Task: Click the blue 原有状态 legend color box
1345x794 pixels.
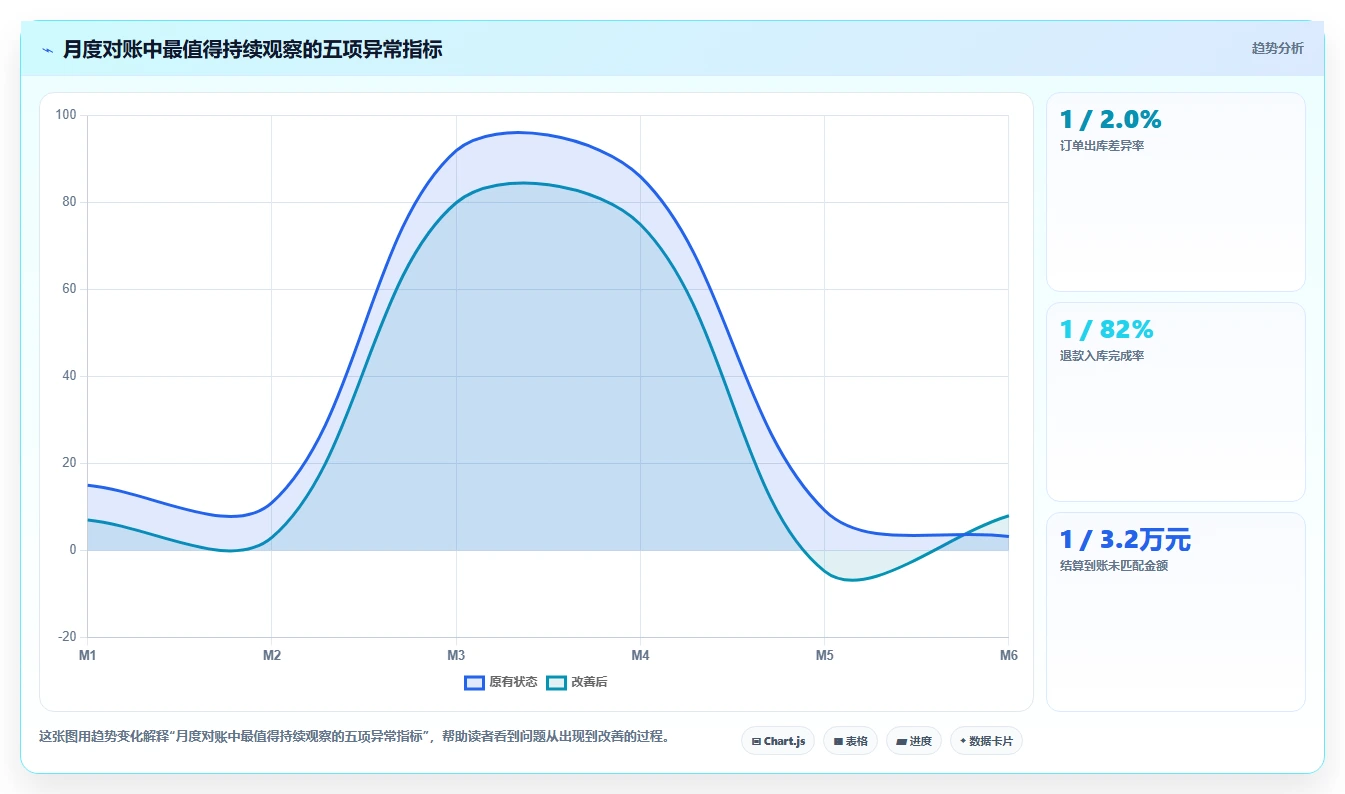Action: tap(475, 682)
